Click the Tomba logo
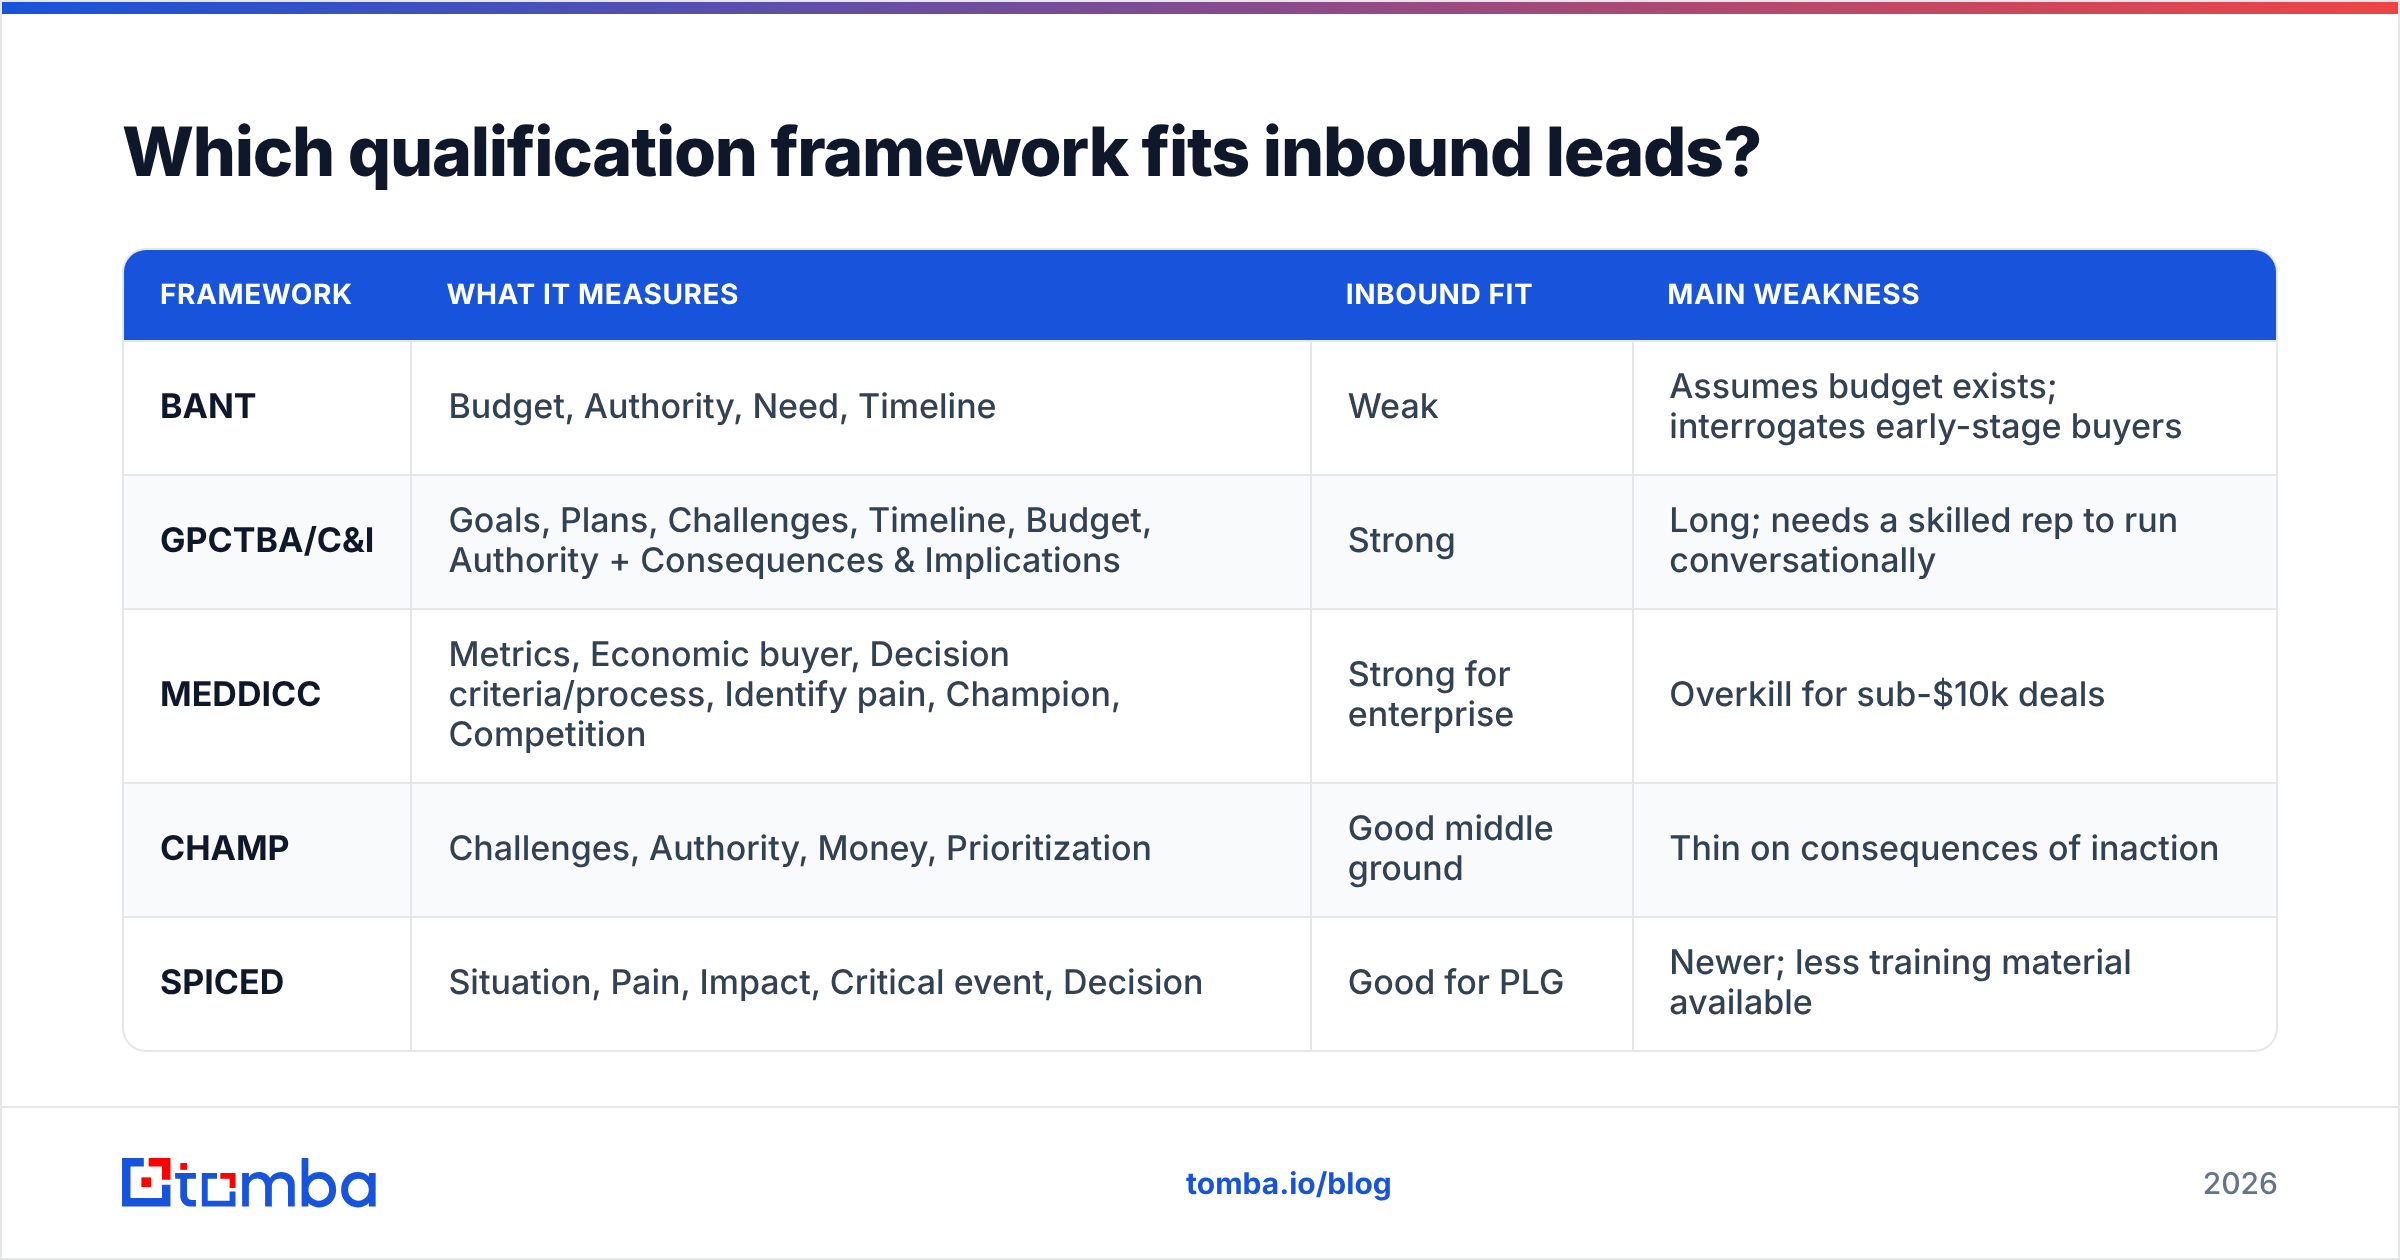 [x=249, y=1183]
